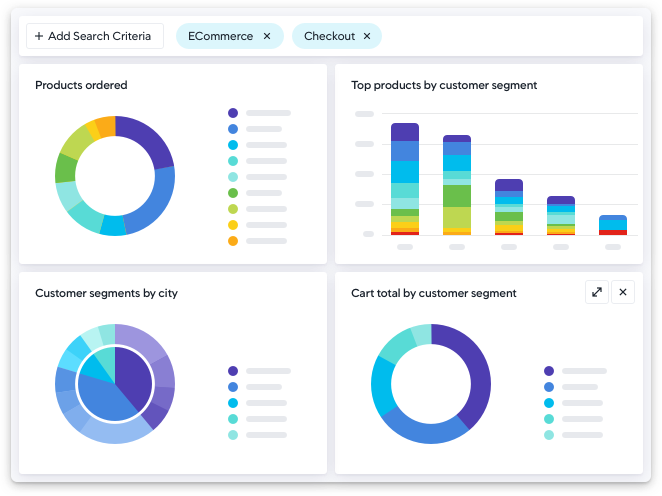The width and height of the screenshot is (662, 496).
Task: Select the Checkout filter tag
Action: pos(337,36)
